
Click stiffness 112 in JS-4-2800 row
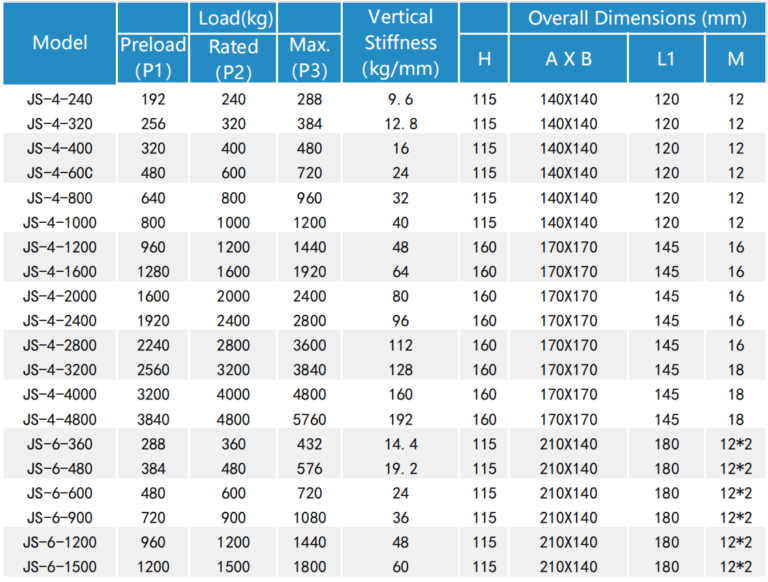tap(400, 345)
